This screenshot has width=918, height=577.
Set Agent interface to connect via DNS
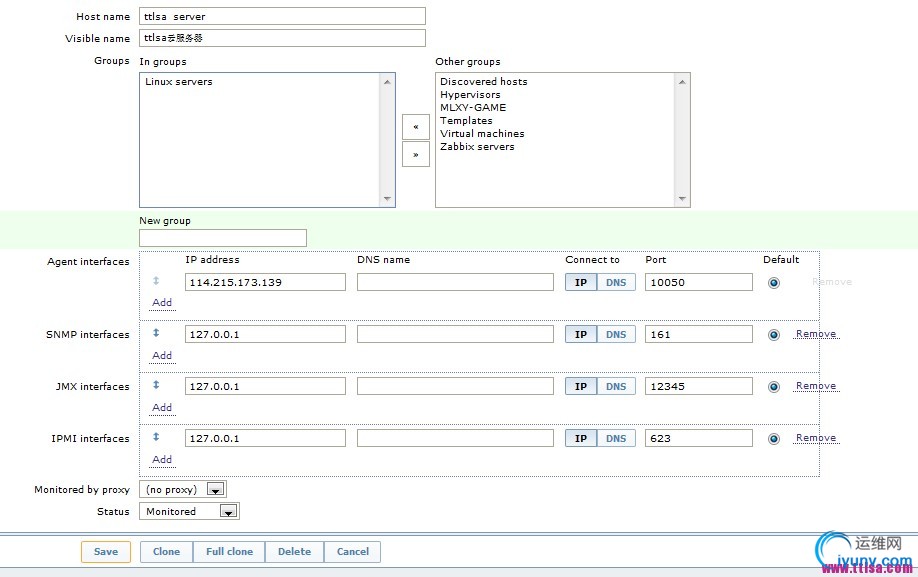[x=616, y=282]
